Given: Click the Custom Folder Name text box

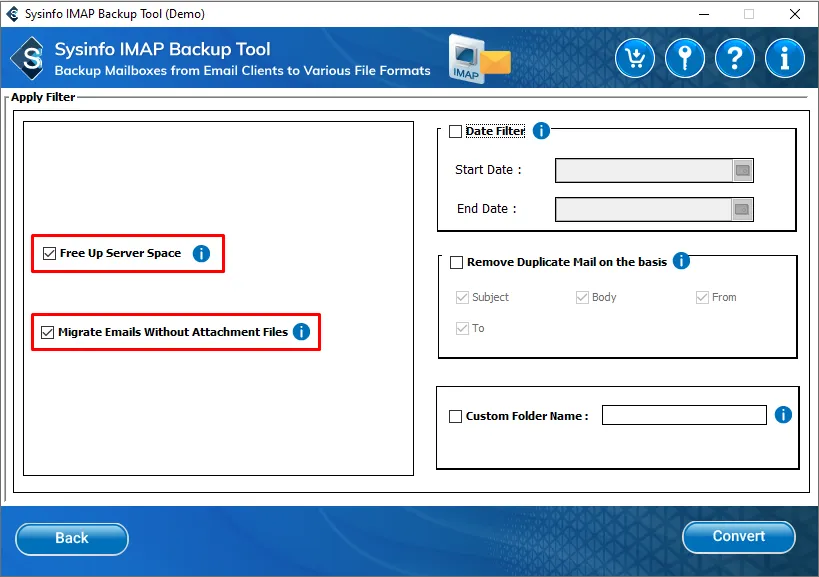Looking at the screenshot, I should pos(684,415).
